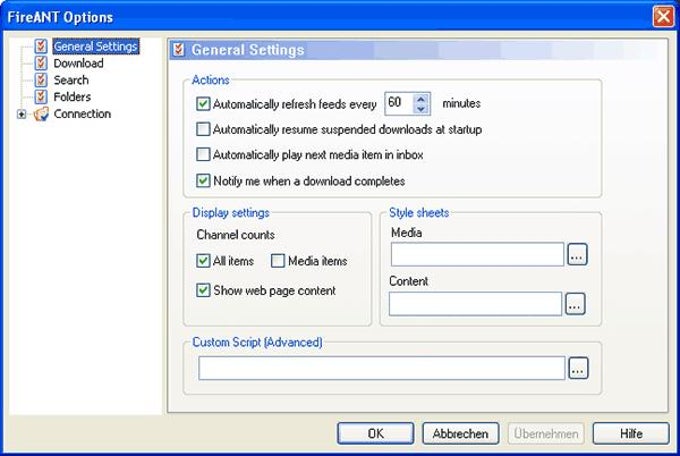Screen dimensions: 680x456
Task: Toggle automatically refresh feeds checkbox
Action: point(203,104)
